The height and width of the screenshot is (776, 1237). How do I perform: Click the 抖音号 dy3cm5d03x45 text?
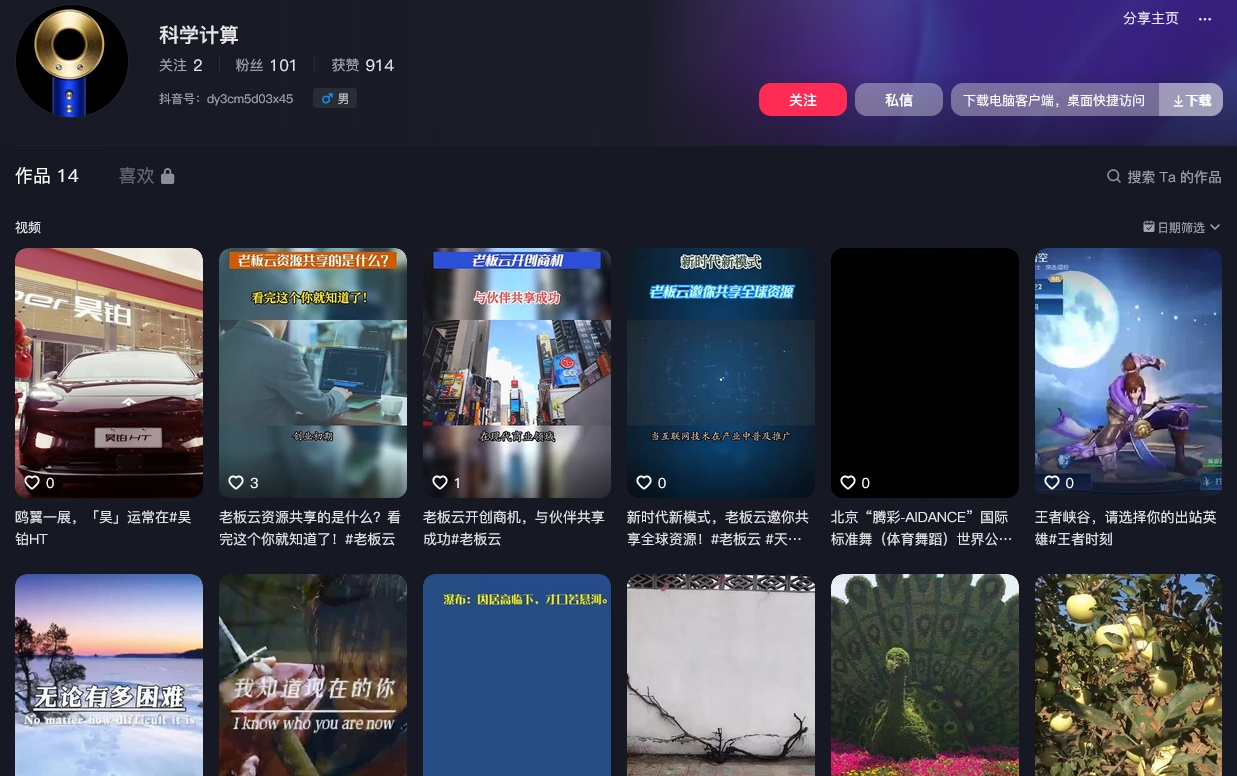pyautogui.click(x=226, y=99)
